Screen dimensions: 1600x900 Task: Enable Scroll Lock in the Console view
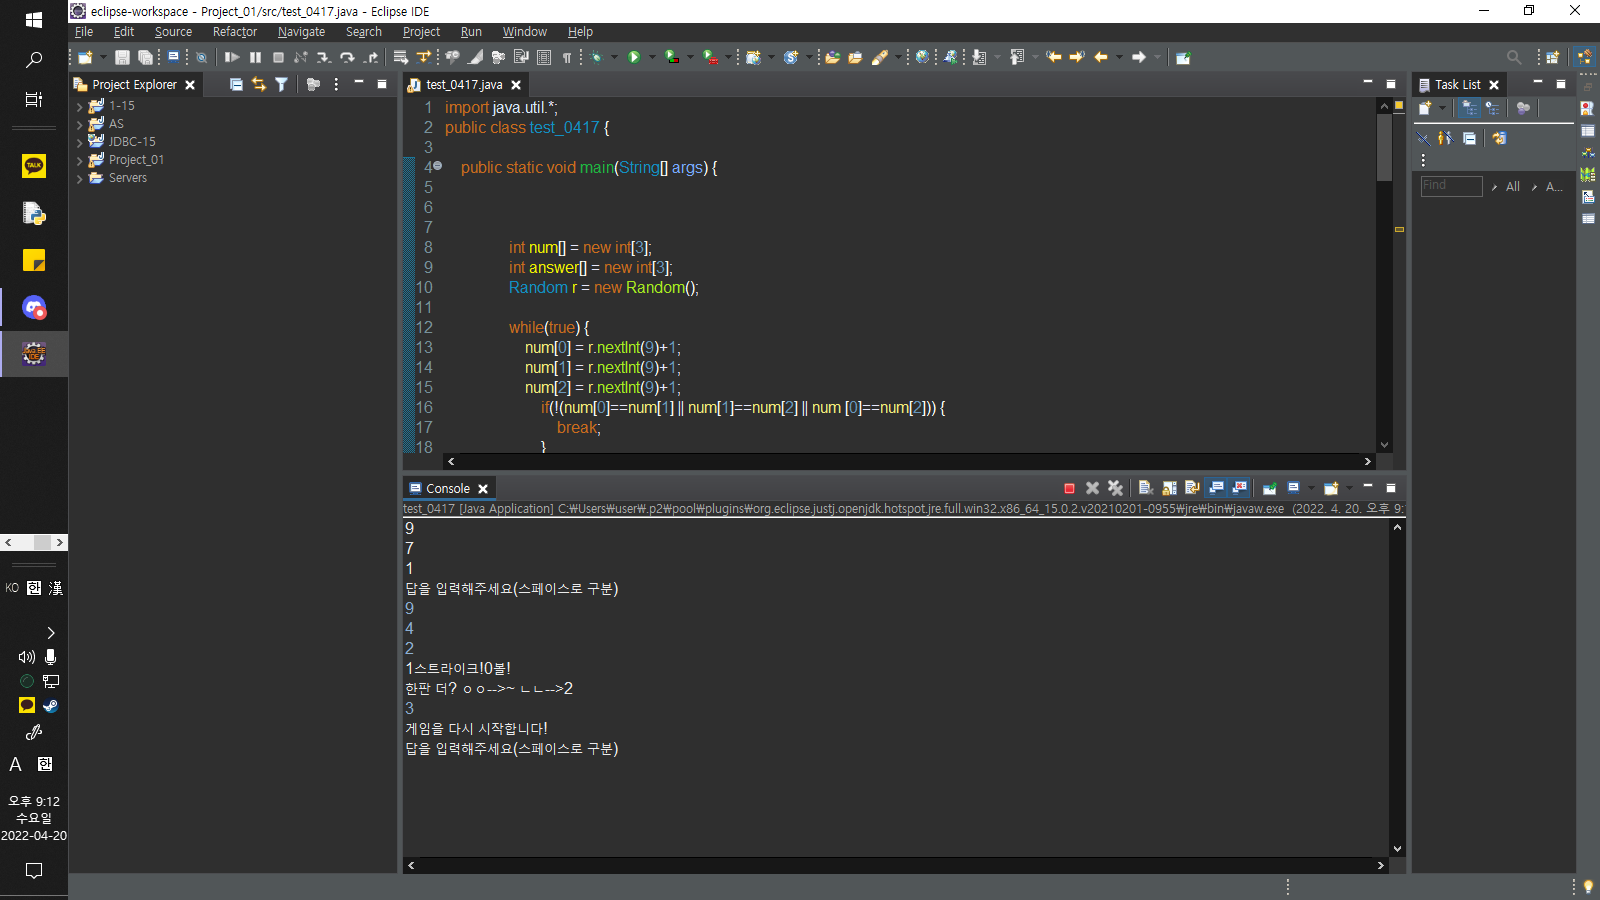pyautogui.click(x=1168, y=488)
